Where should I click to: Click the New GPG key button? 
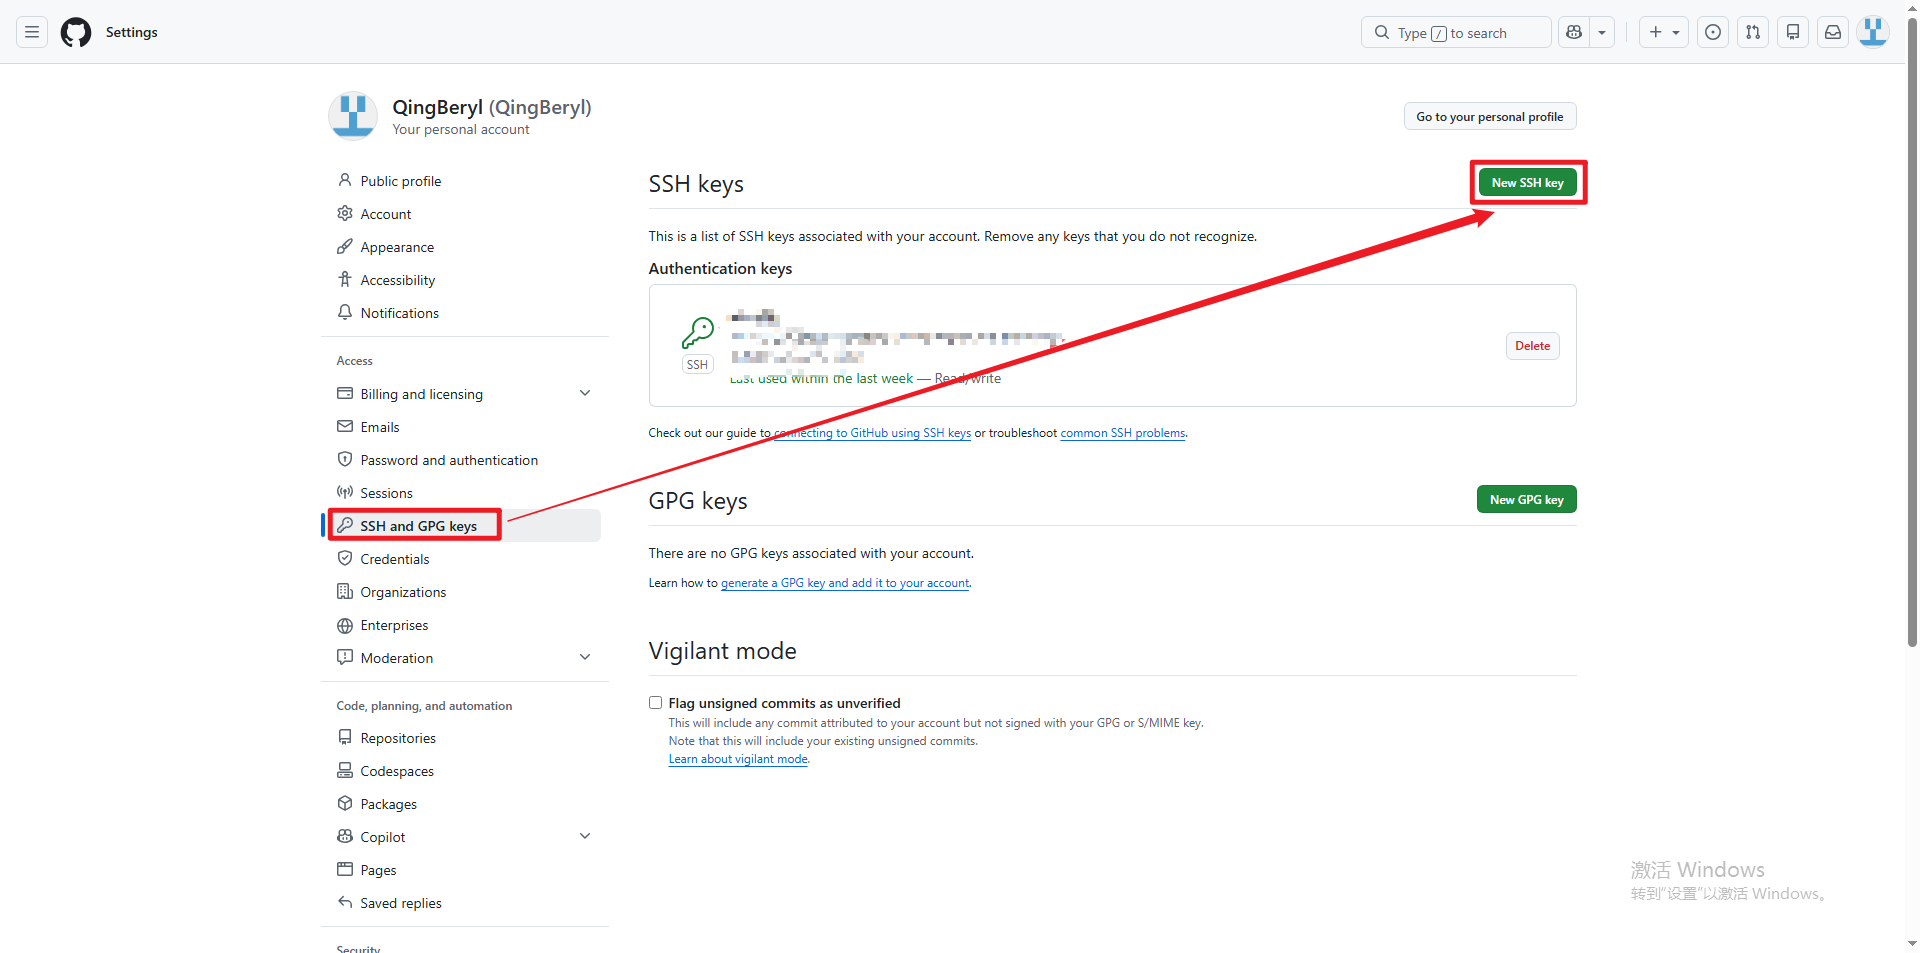coord(1526,499)
